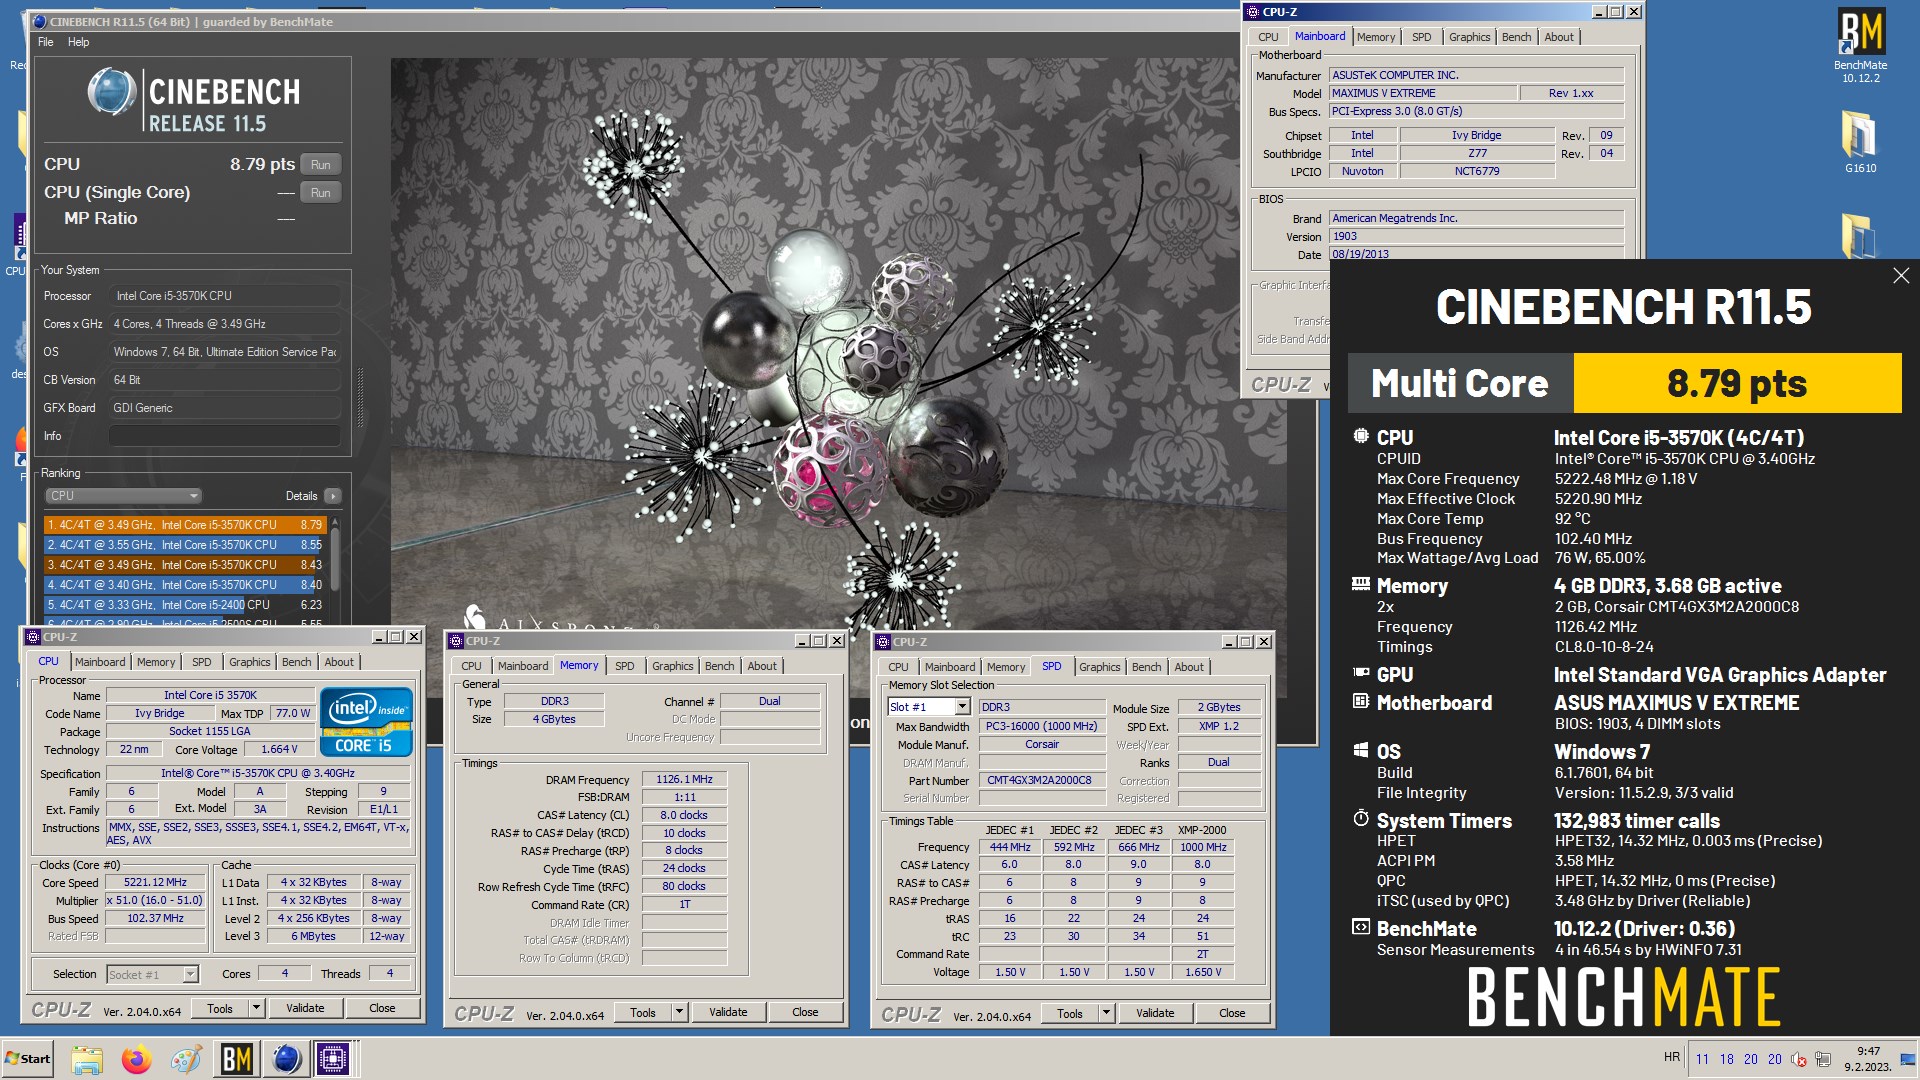Click the HR language indicator in taskbar
Image resolution: width=1920 pixels, height=1080 pixels.
point(1671,1057)
